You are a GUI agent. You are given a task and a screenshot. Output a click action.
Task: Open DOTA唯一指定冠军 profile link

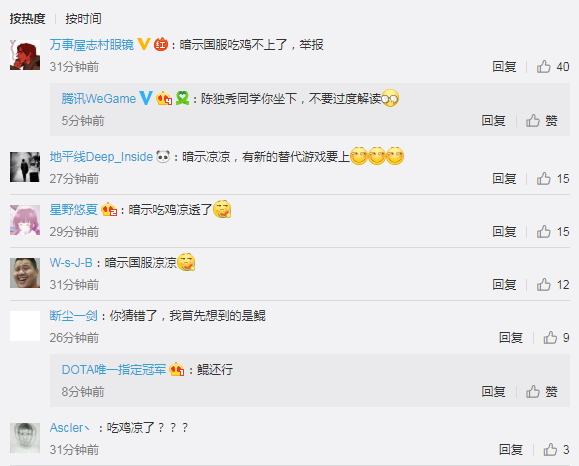click(x=114, y=369)
